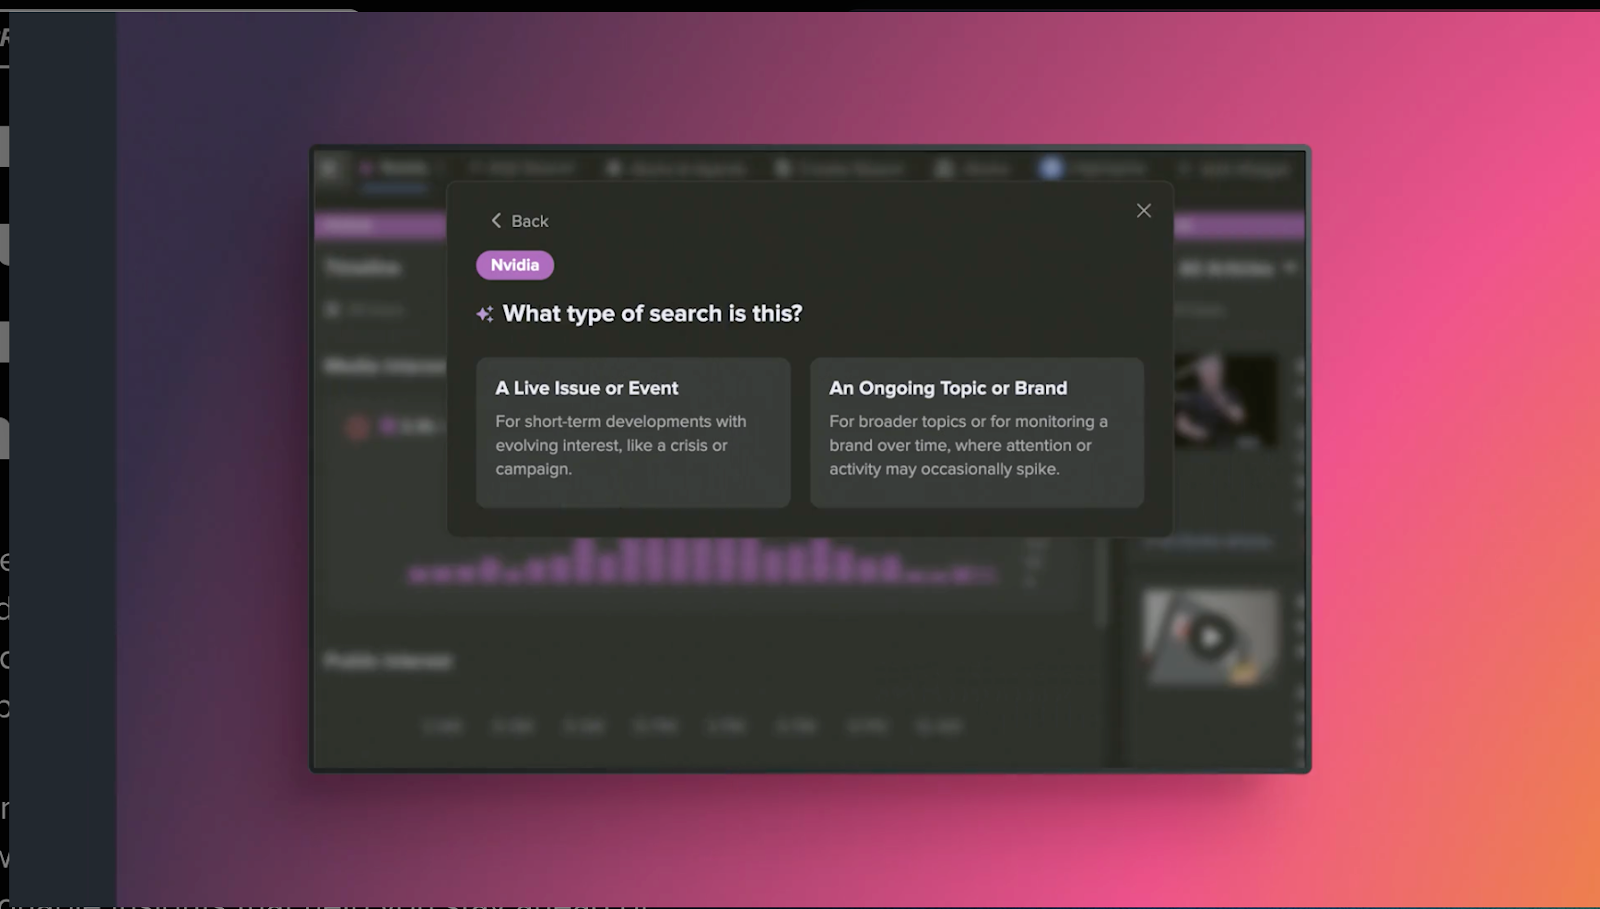Dismiss the dialog with the X icon
1600x909 pixels.
point(1143,210)
